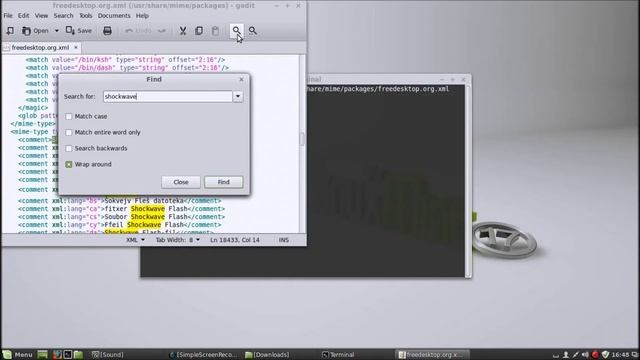Open the Tab Width dropdown in status bar

pyautogui.click(x=178, y=240)
